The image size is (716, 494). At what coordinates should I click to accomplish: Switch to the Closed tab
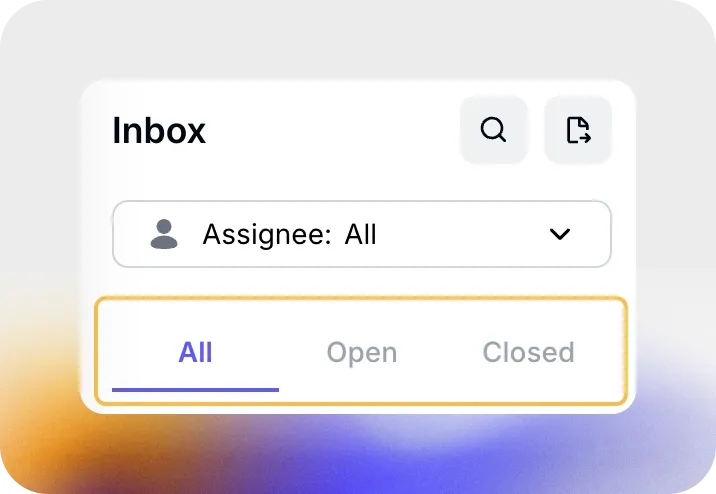(x=528, y=352)
